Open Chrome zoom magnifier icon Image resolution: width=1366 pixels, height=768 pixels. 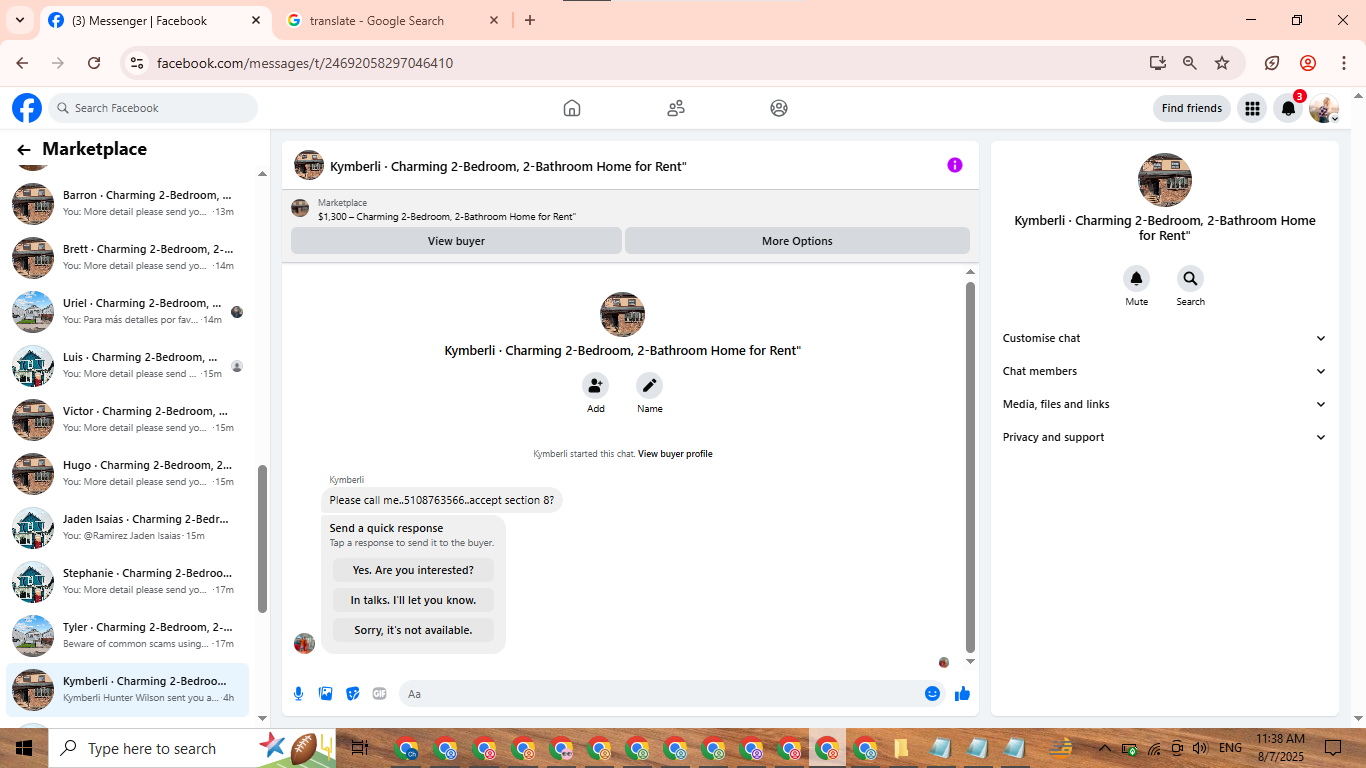pyautogui.click(x=1190, y=63)
